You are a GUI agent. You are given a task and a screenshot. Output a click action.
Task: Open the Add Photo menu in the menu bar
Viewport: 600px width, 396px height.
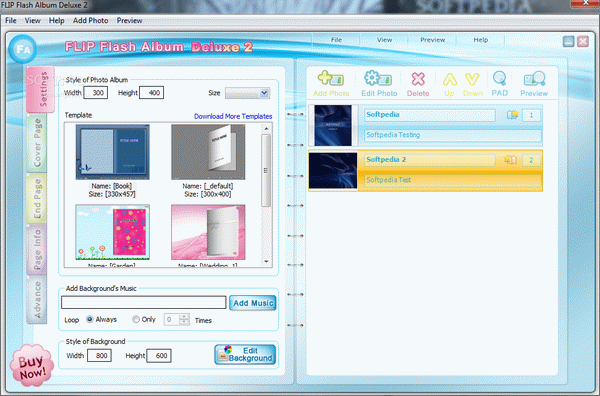coord(90,21)
